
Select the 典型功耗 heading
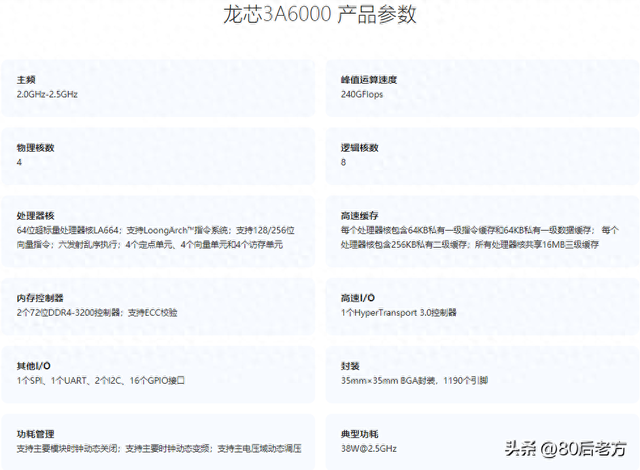(360, 434)
